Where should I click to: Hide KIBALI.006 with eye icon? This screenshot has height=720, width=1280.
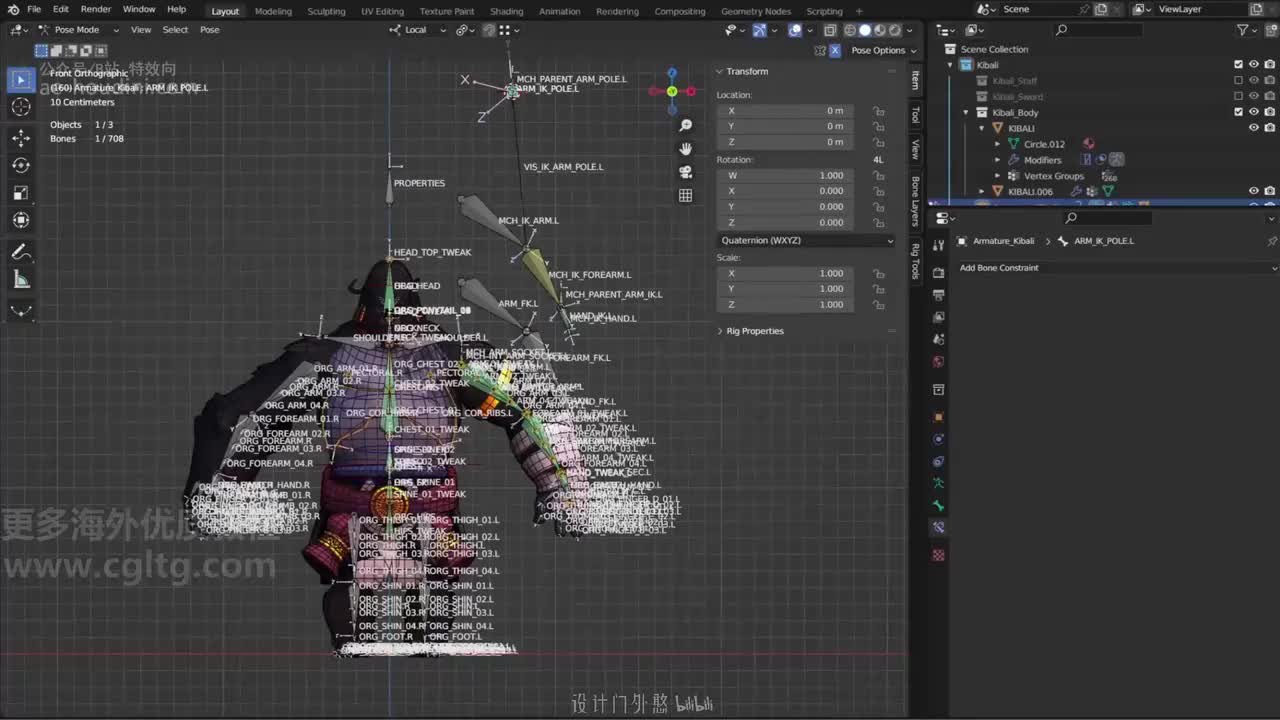coord(1253,191)
